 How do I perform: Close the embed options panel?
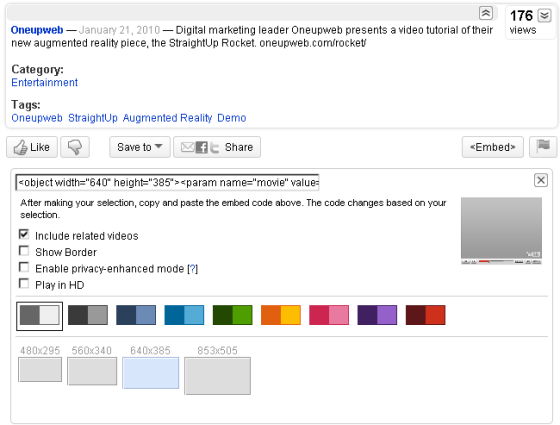click(x=541, y=180)
